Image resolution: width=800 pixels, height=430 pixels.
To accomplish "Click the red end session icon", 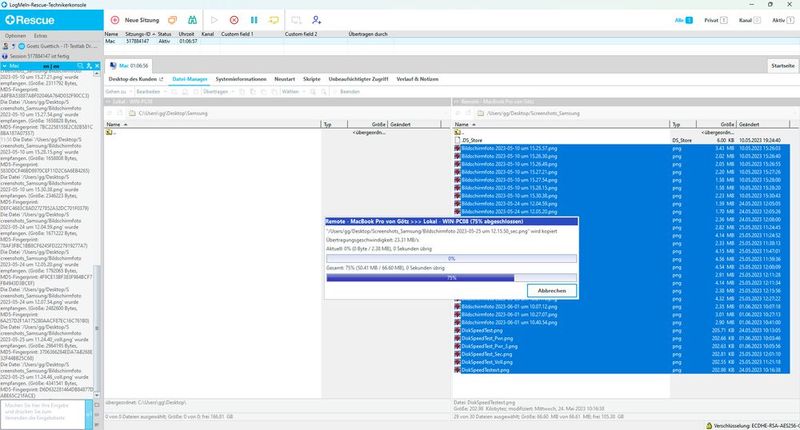I will pos(233,19).
